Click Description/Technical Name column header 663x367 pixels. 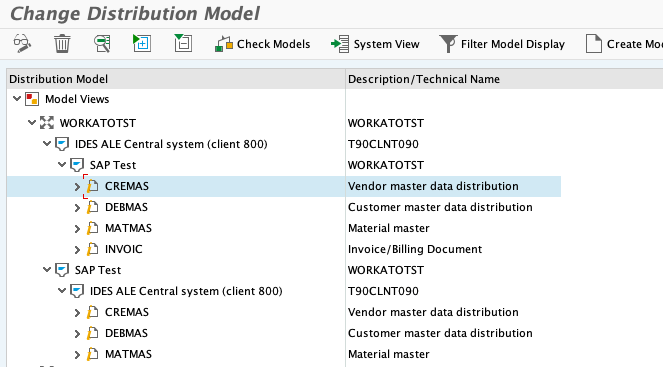point(504,79)
